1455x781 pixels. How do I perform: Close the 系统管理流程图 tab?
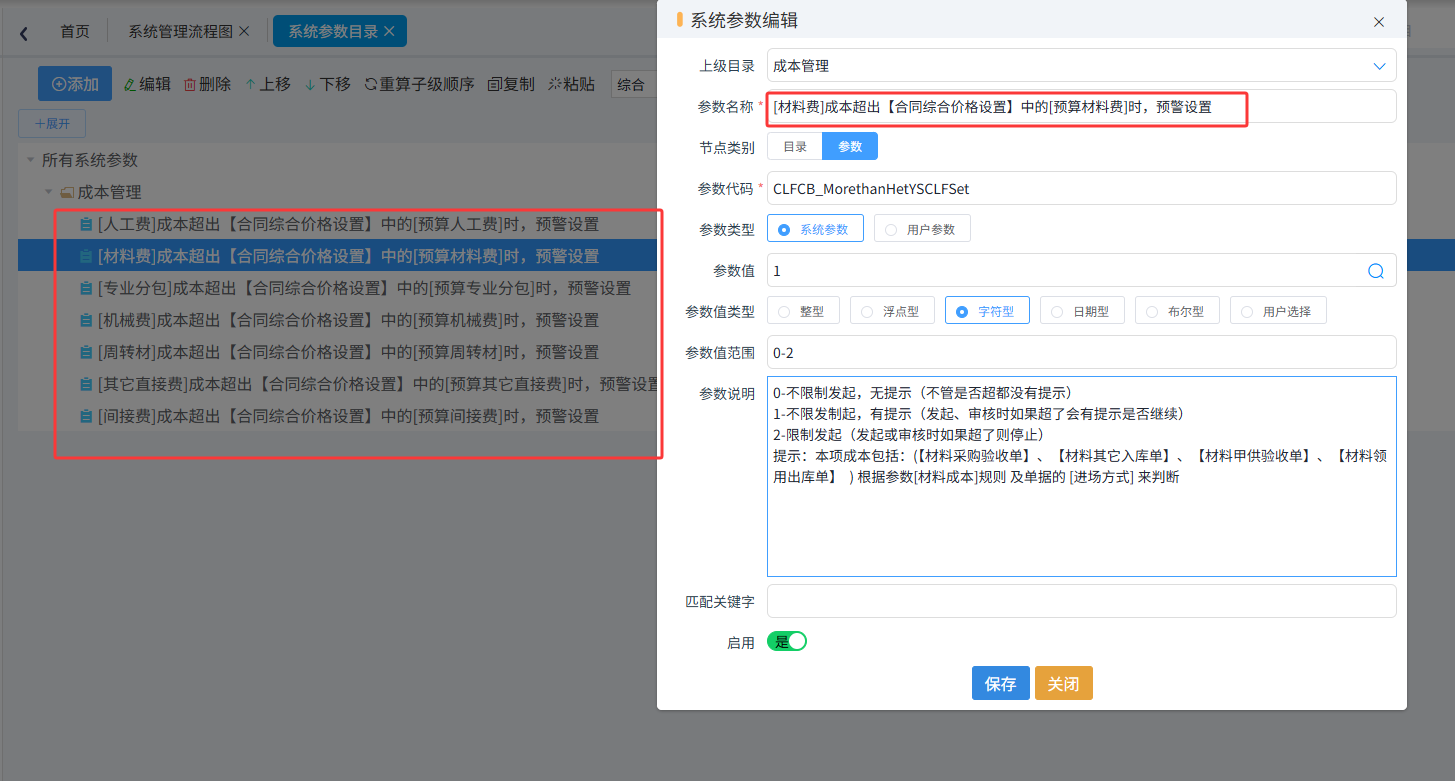click(244, 31)
